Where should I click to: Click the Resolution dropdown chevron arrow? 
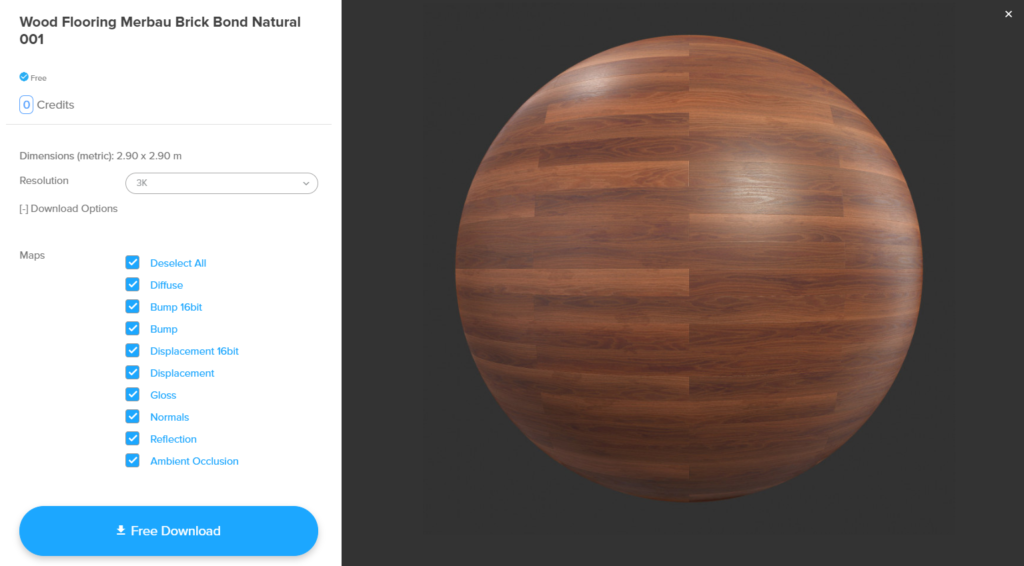306,183
